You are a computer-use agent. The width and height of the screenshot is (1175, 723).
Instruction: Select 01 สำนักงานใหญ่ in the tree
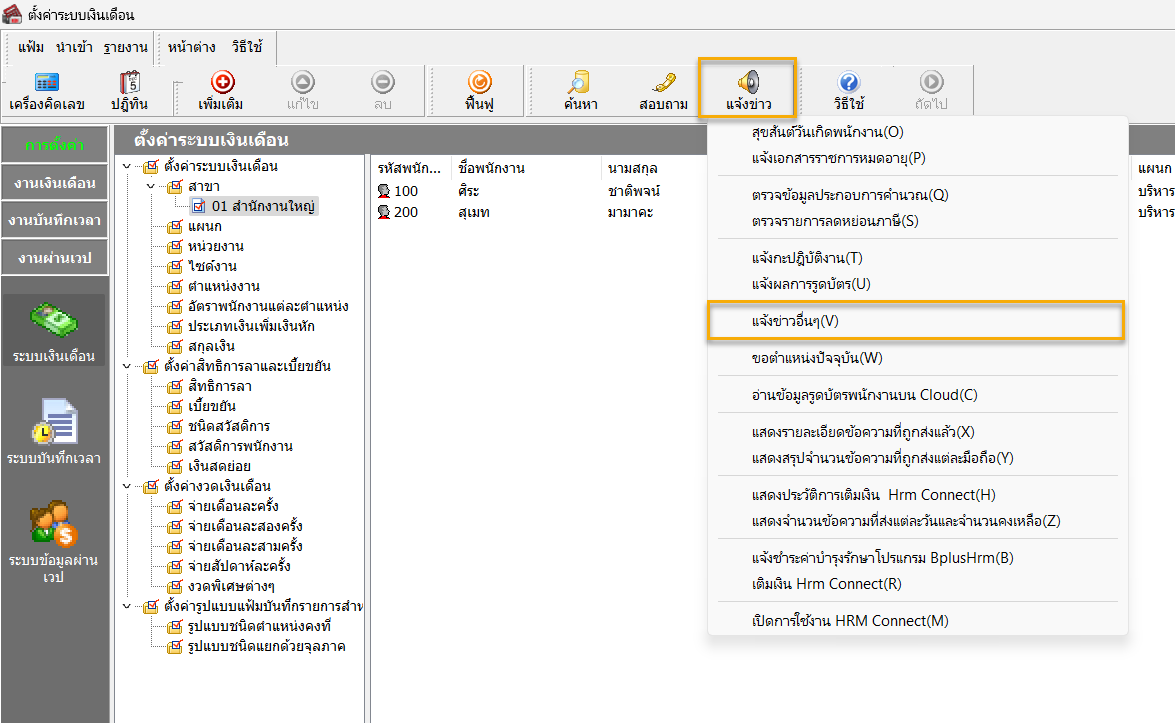tap(263, 206)
